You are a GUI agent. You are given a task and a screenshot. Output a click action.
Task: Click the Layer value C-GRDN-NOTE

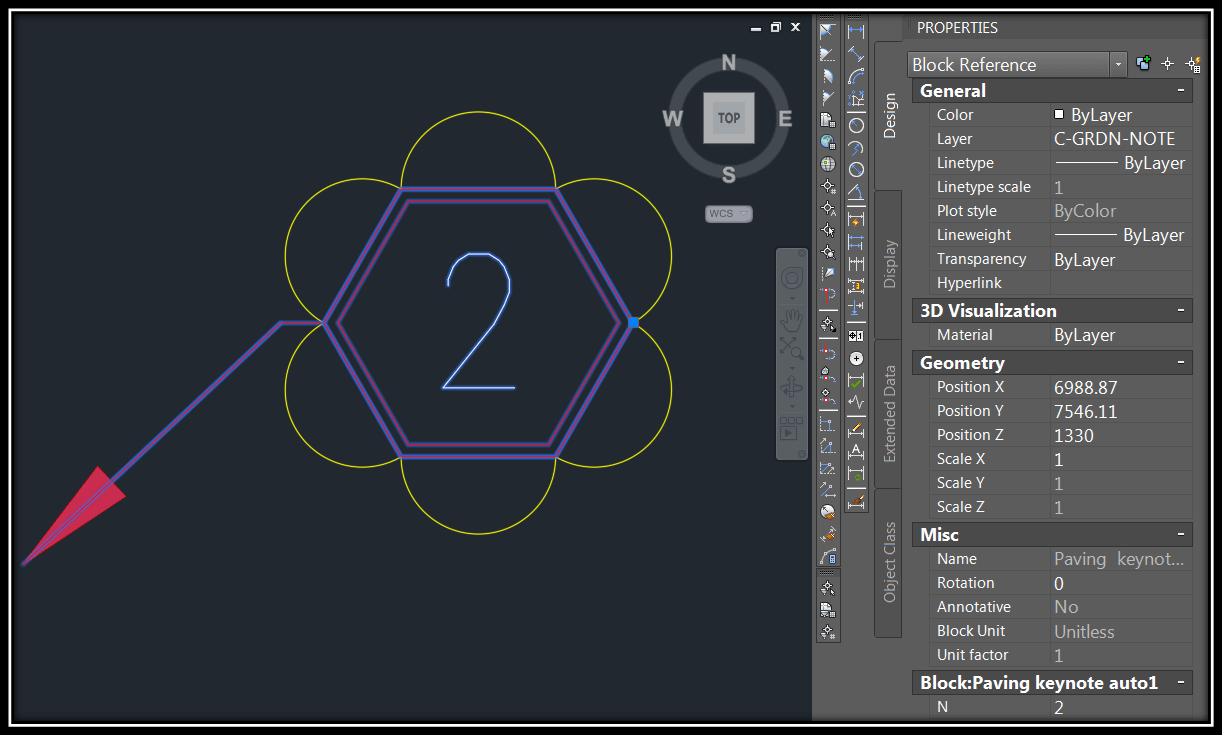pyautogui.click(x=1114, y=139)
